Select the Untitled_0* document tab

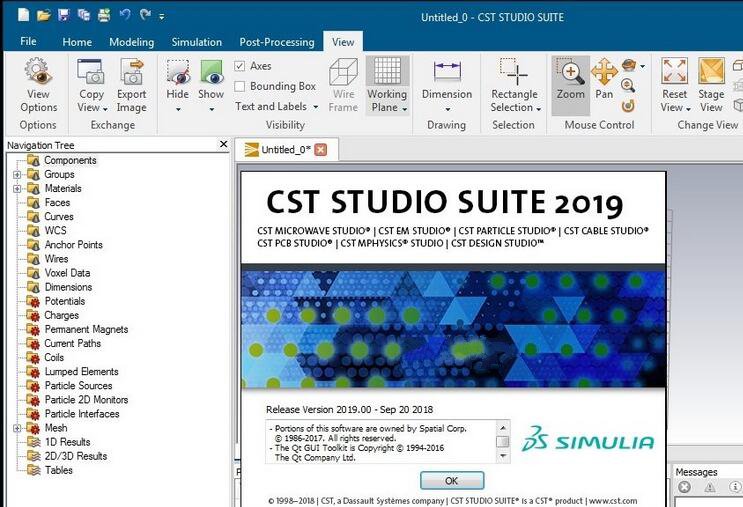(286, 150)
